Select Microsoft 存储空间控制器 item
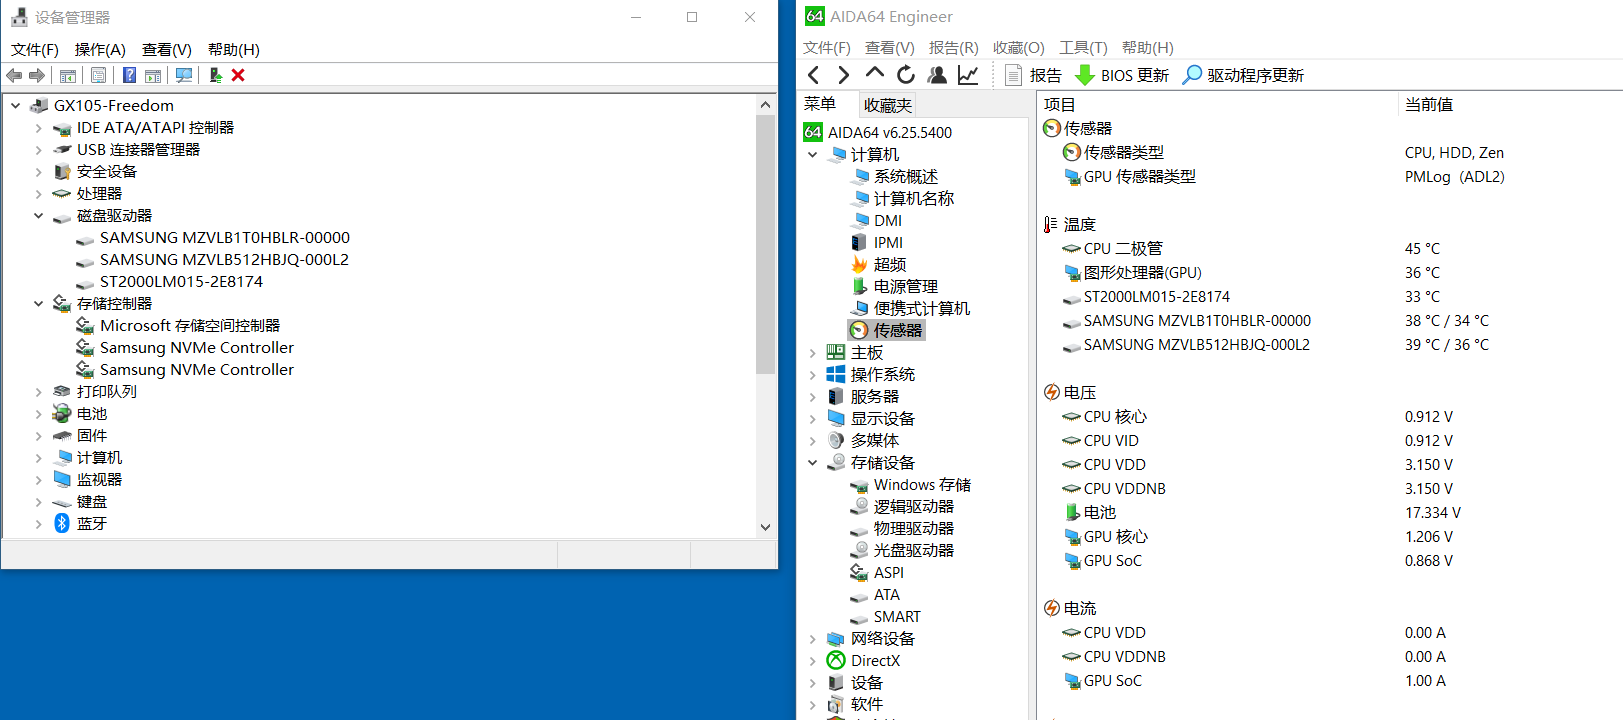 click(x=190, y=325)
